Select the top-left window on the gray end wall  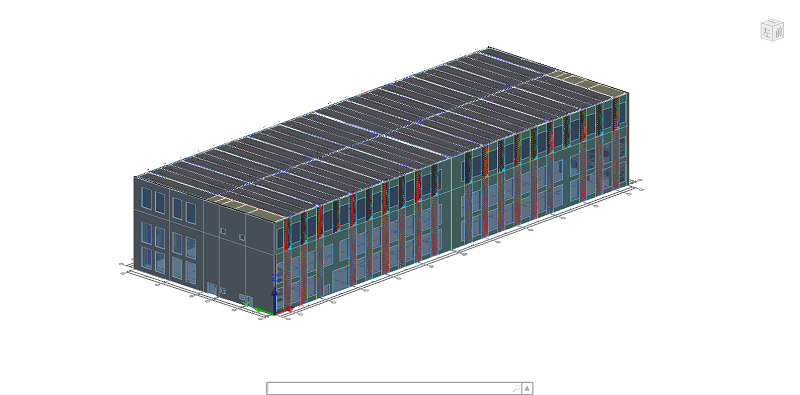[147, 198]
